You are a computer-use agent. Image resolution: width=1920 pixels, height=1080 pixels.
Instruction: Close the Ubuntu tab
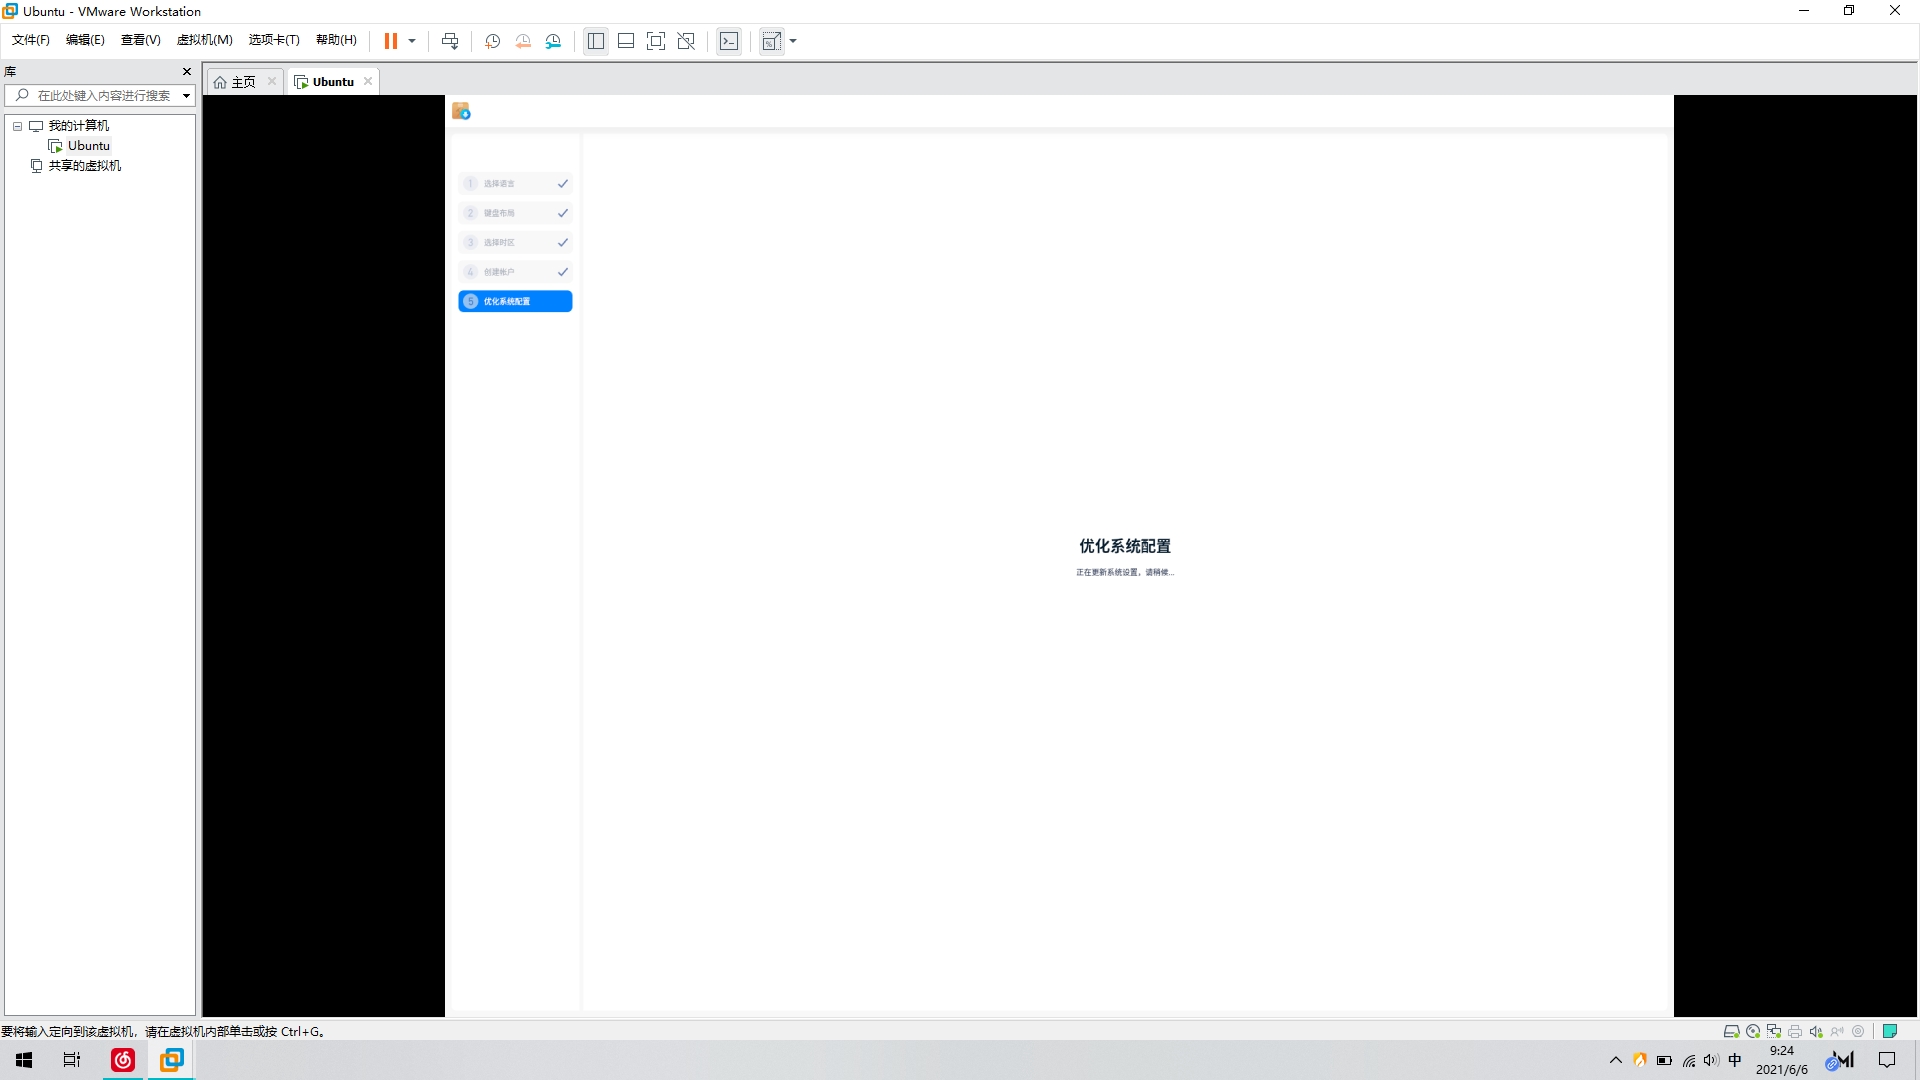[368, 81]
